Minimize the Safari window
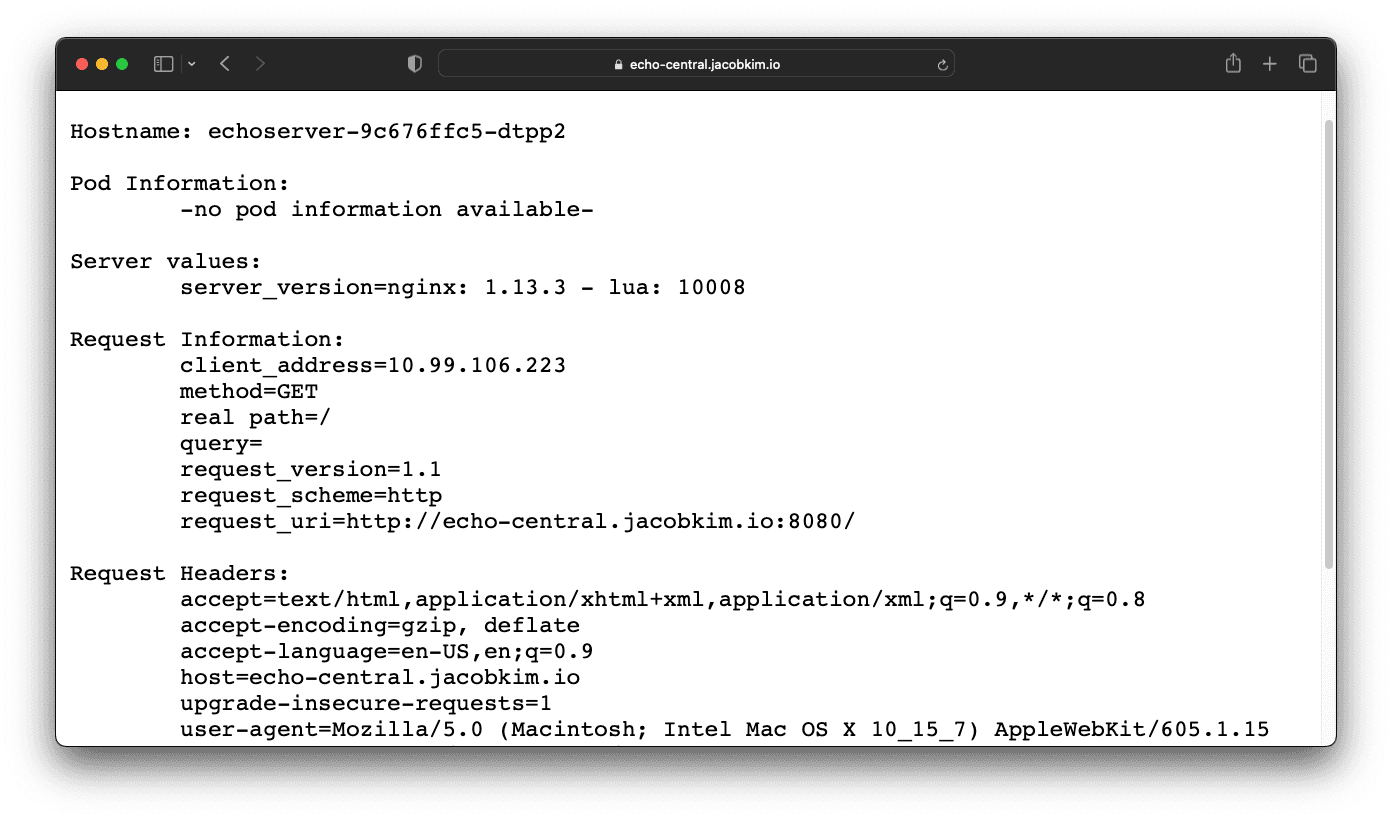1392x820 pixels. (x=101, y=62)
